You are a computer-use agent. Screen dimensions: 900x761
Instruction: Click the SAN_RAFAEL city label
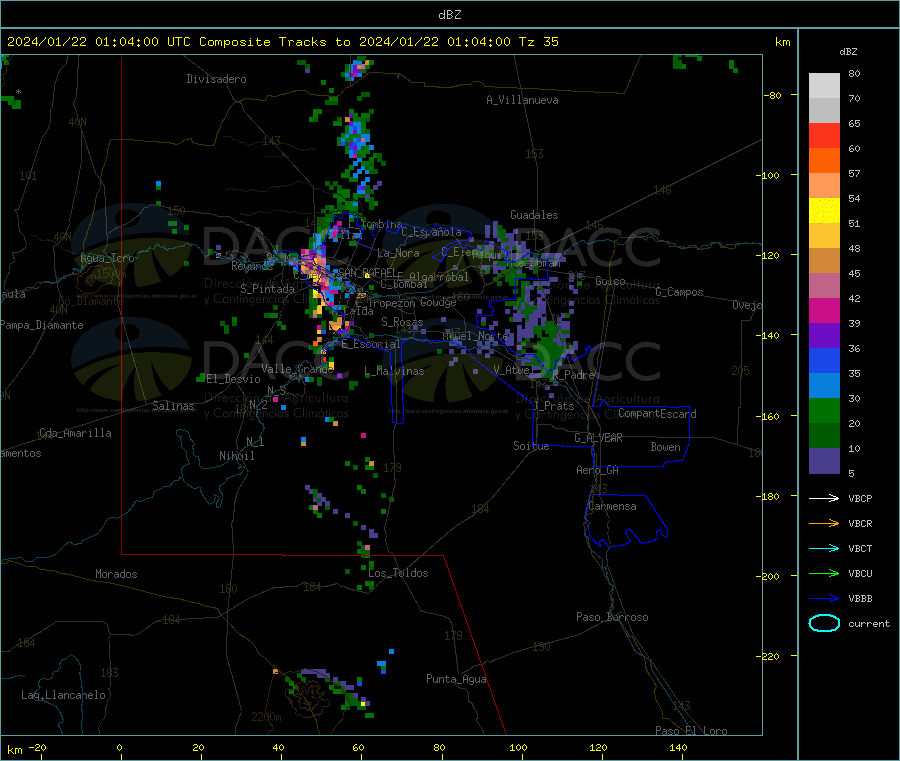tap(367, 273)
